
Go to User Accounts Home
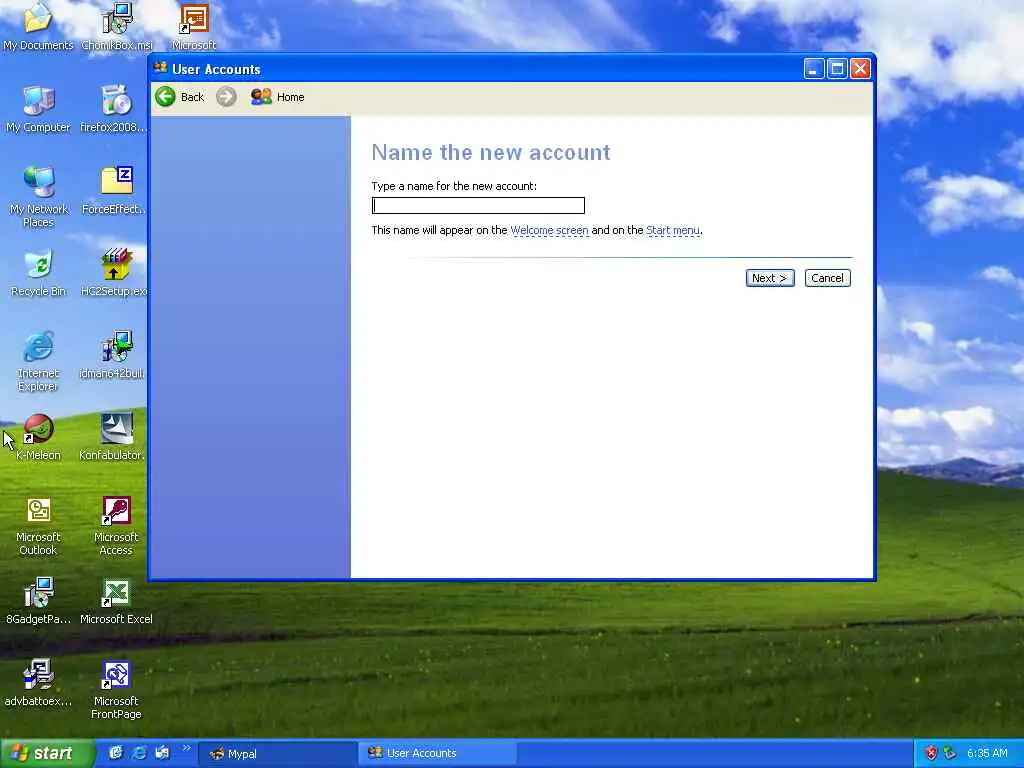pos(278,97)
